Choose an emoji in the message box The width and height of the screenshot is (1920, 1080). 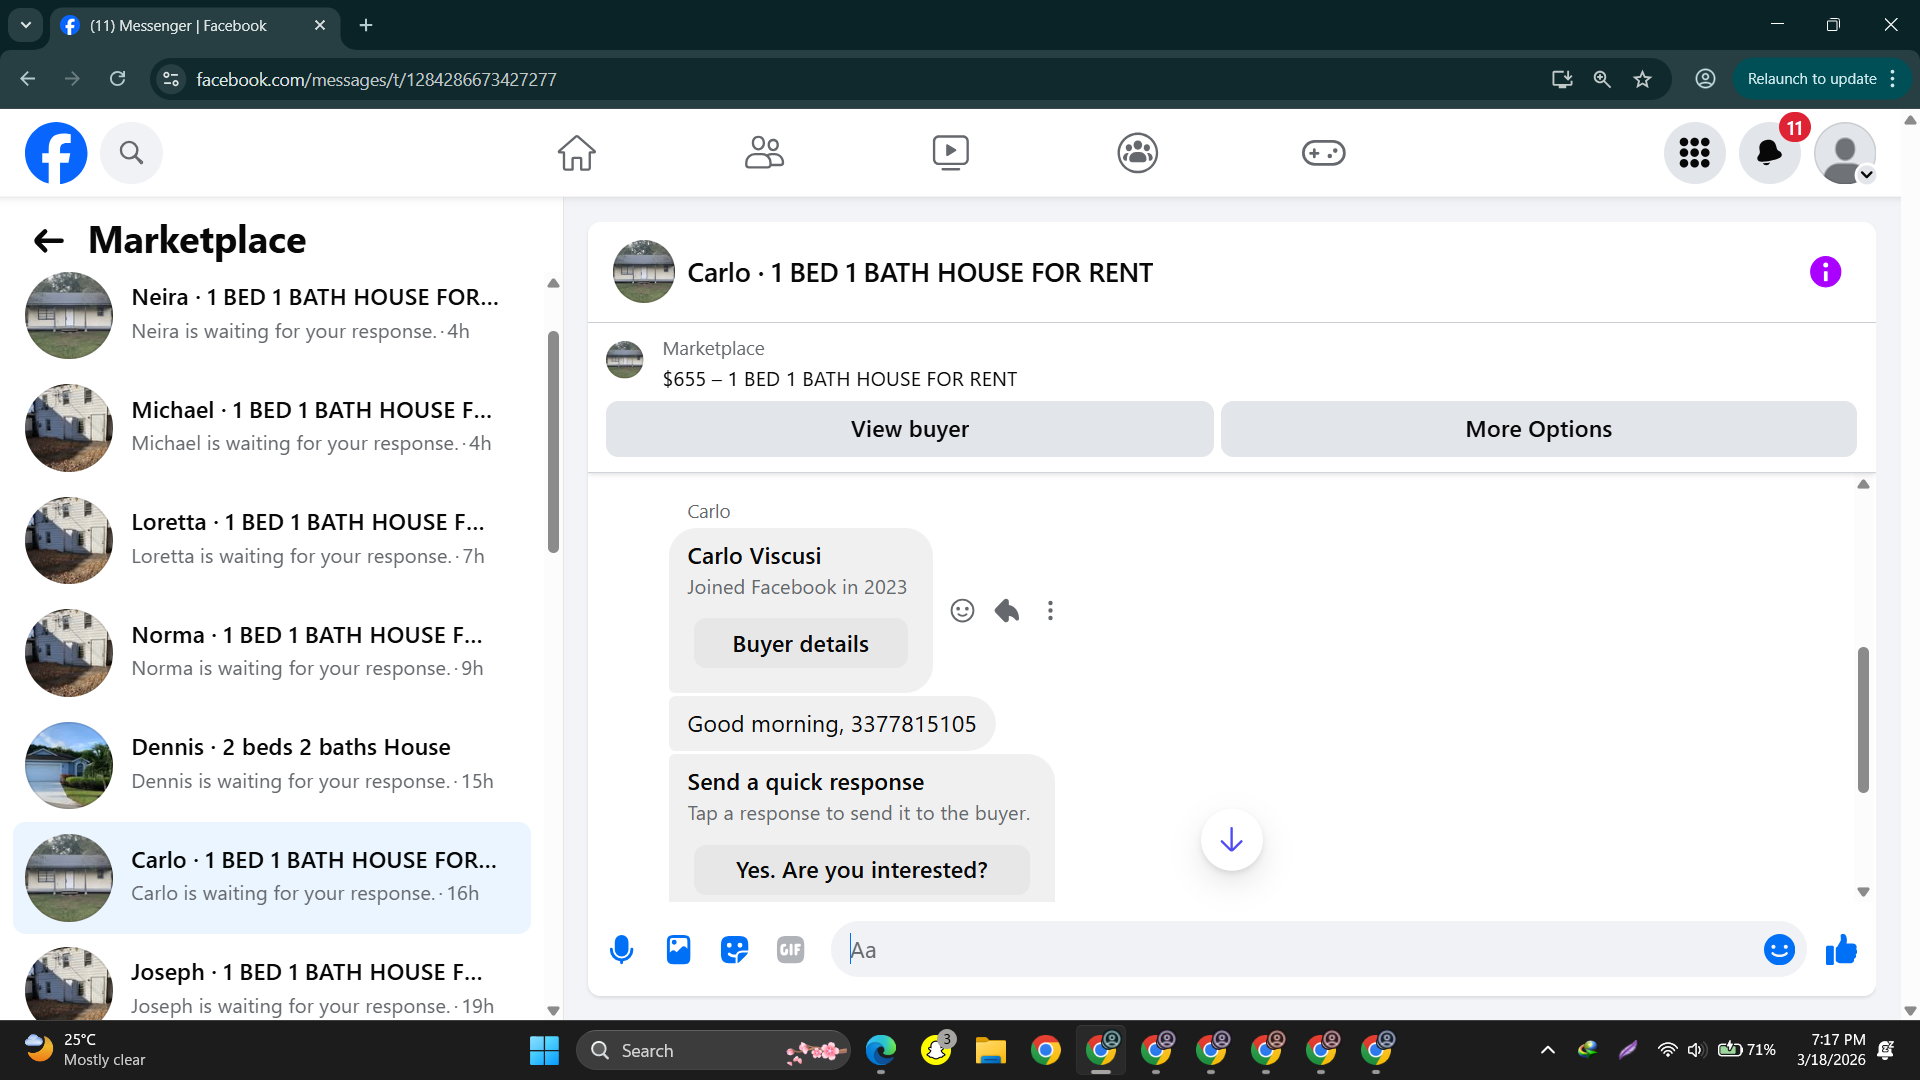(1778, 950)
